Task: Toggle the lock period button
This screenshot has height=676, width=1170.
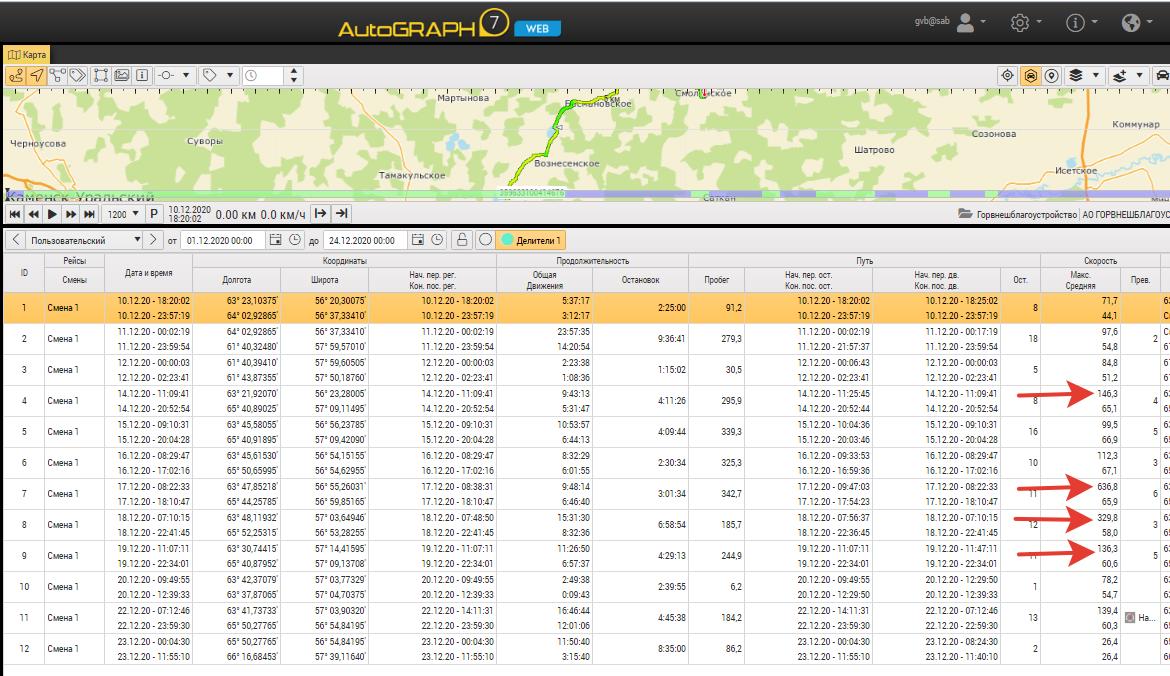Action: pyautogui.click(x=461, y=240)
